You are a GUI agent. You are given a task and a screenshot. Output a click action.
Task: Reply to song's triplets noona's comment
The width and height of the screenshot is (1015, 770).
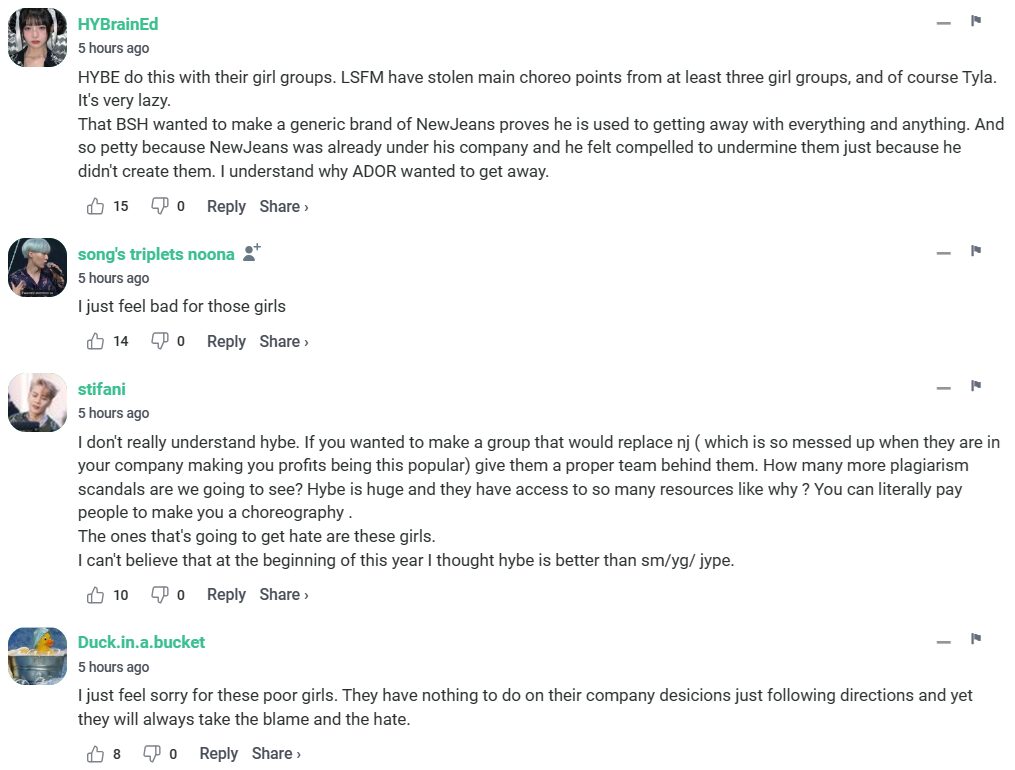pos(226,341)
